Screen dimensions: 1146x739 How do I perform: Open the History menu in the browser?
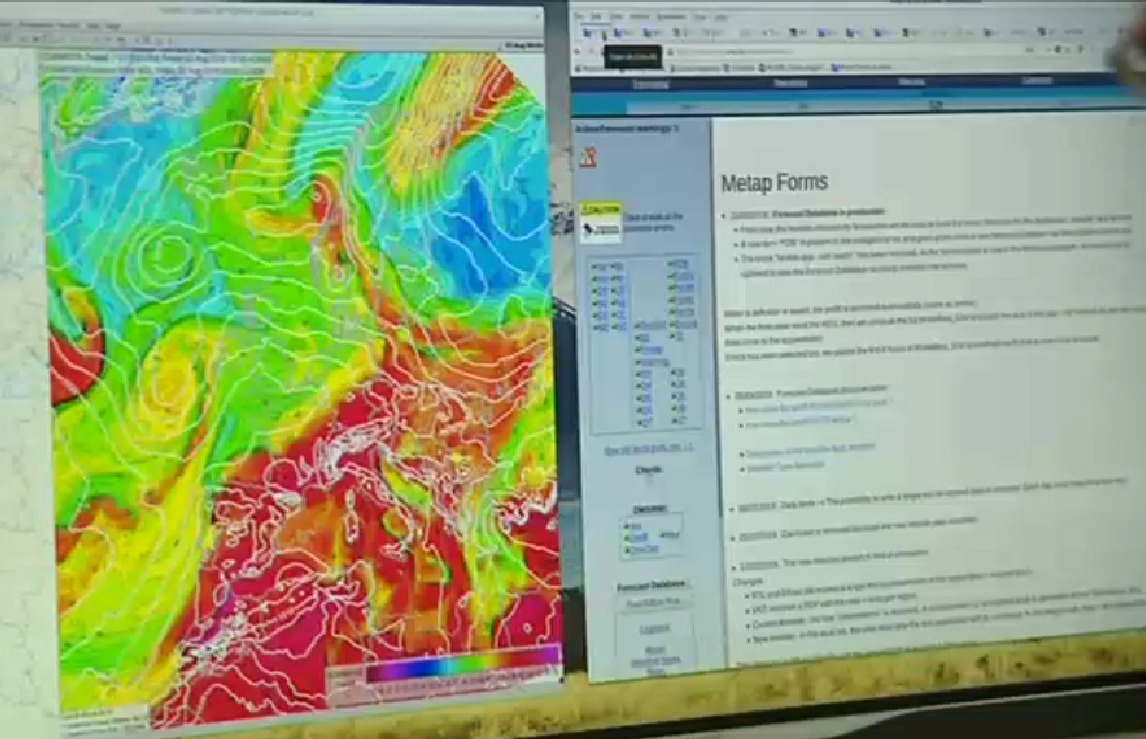(640, 16)
